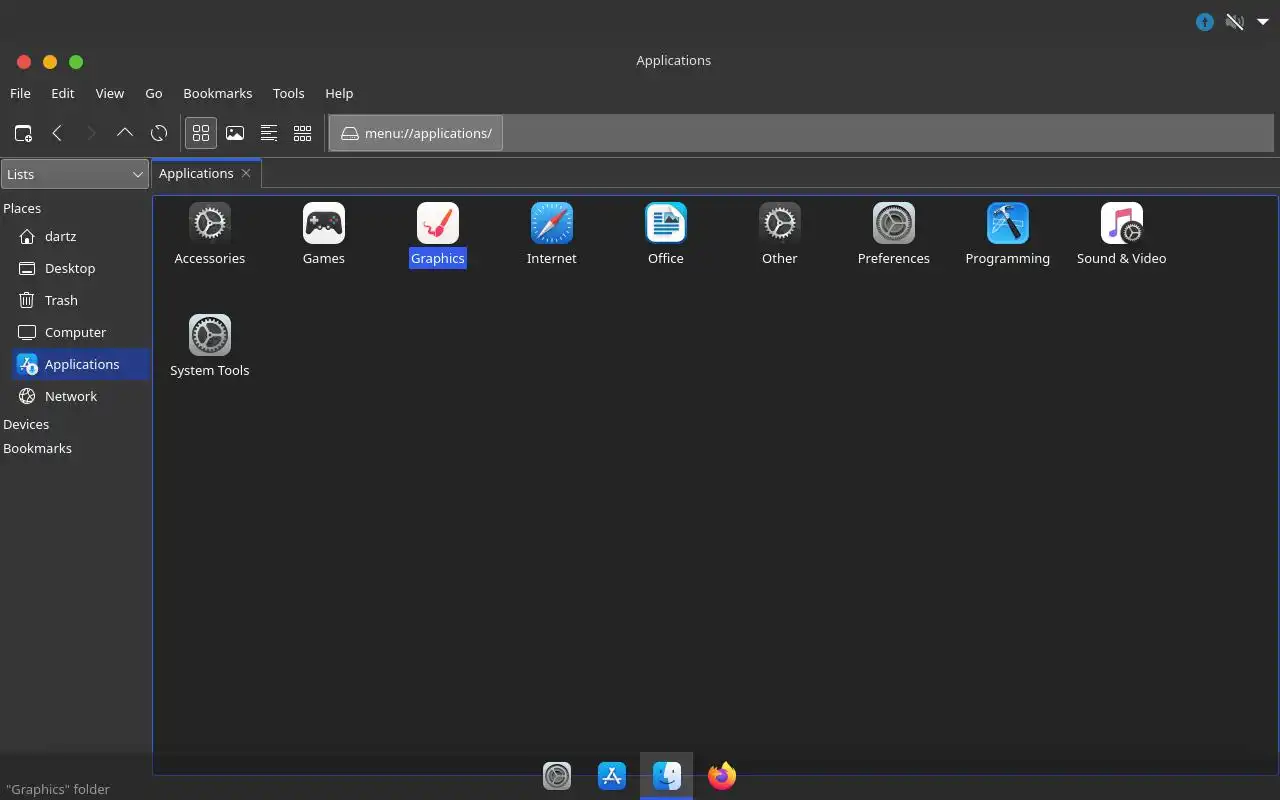Launch Firefox from the dock

pos(722,775)
